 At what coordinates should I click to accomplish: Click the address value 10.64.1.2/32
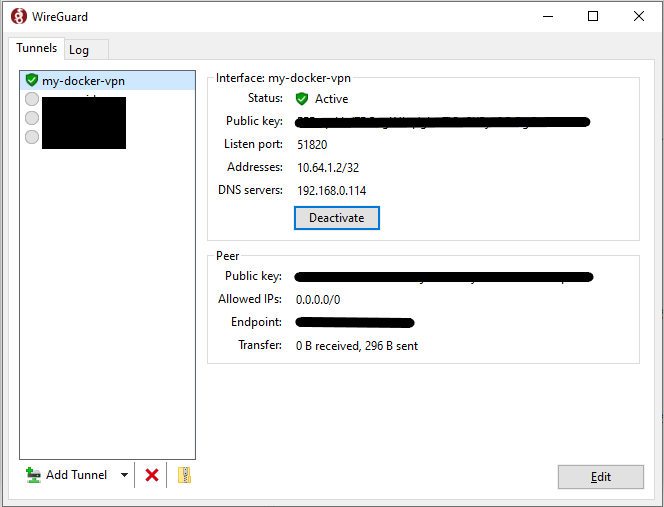[x=328, y=168]
